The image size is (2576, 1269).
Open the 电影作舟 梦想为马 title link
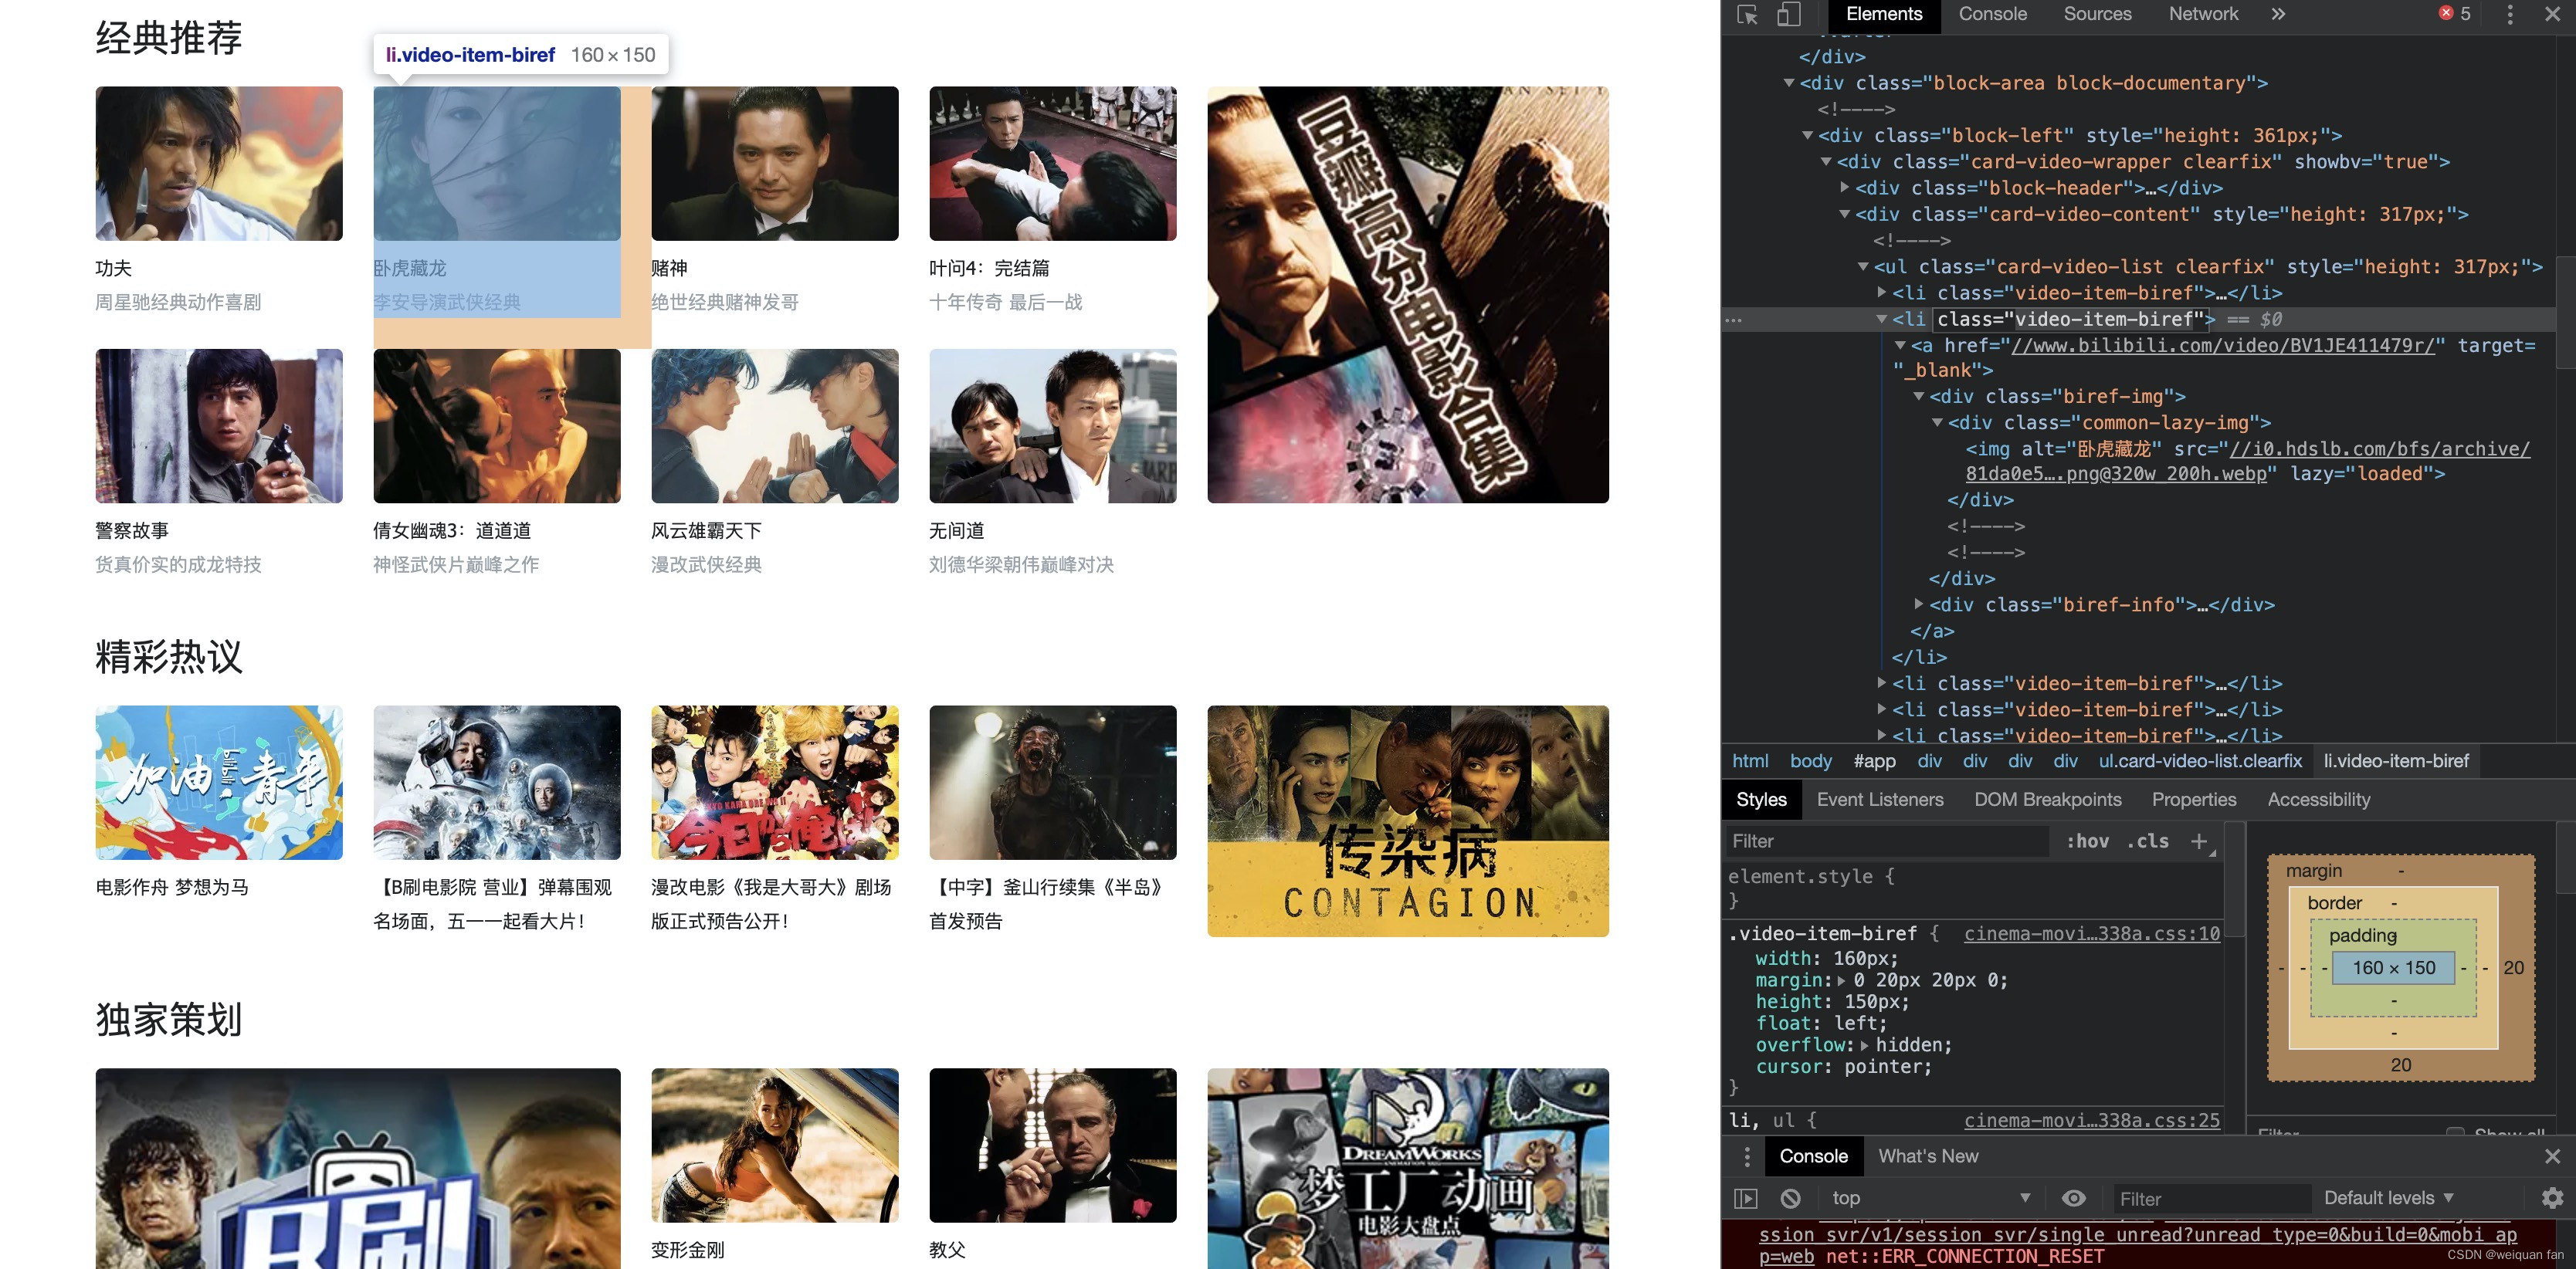pos(172,887)
